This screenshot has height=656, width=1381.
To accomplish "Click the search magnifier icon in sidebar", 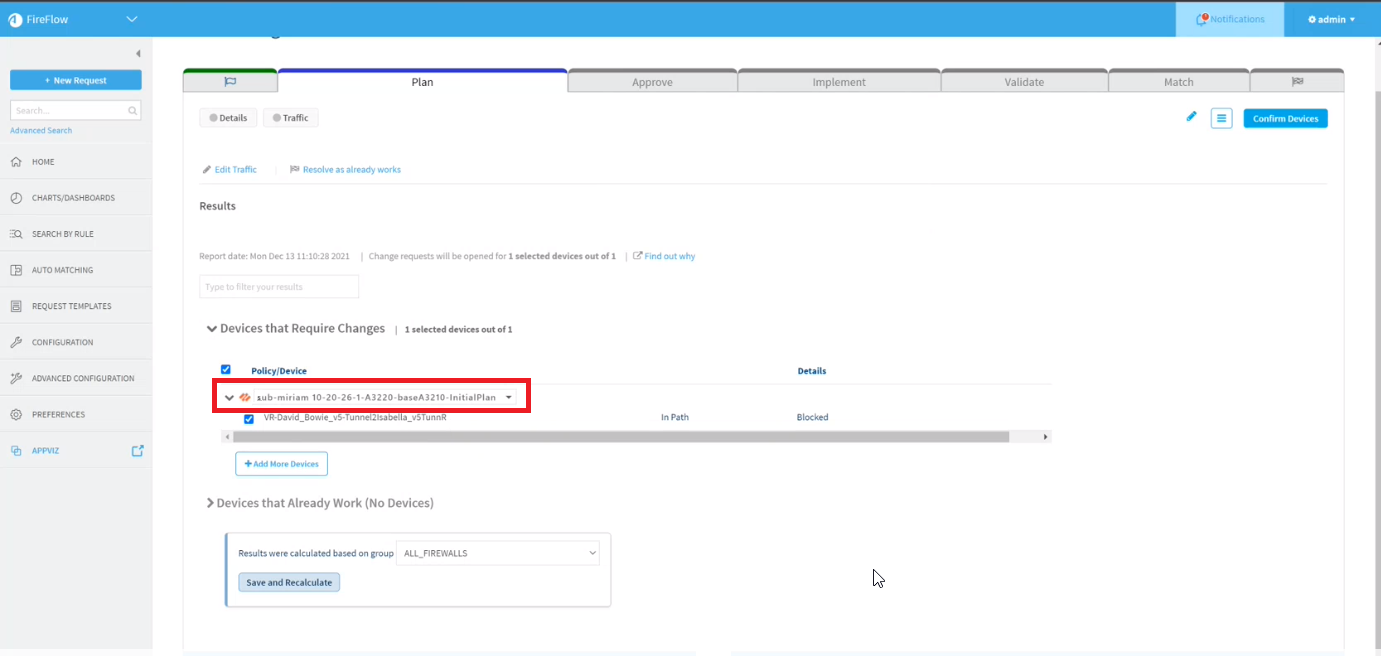I will click(x=132, y=111).
